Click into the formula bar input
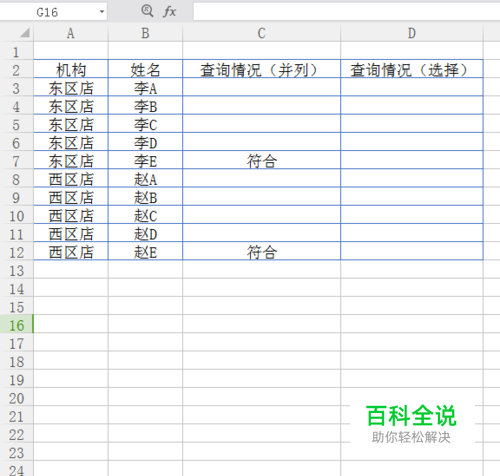Image resolution: width=500 pixels, height=476 pixels. 347,12
